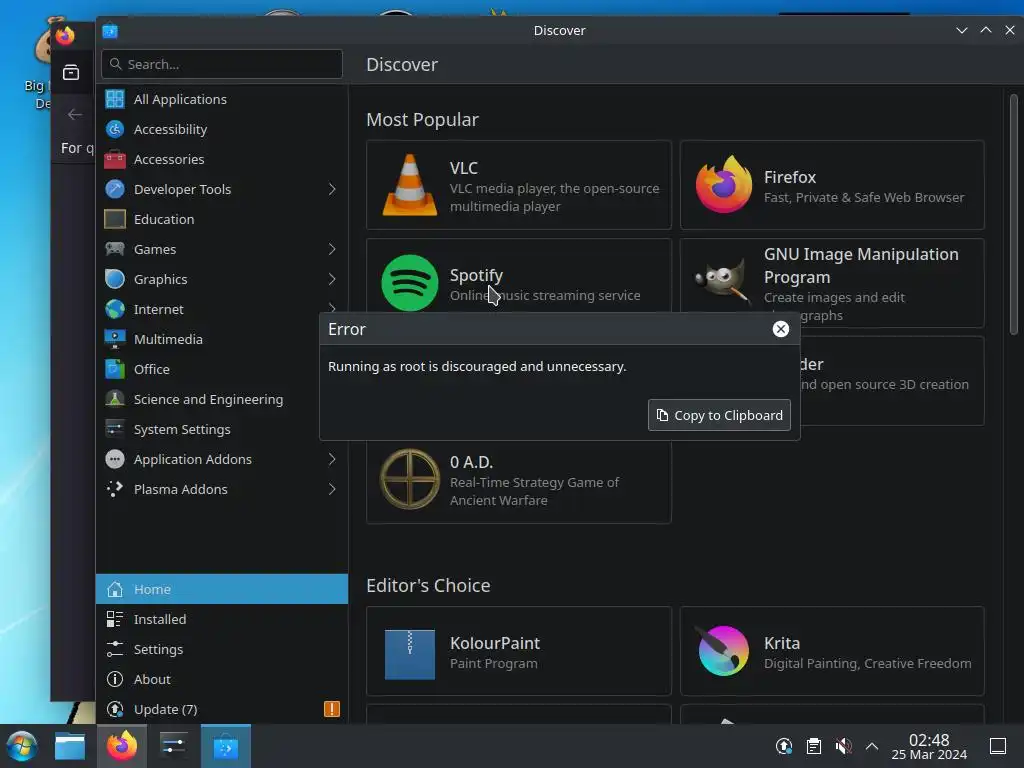This screenshot has height=768, width=1024.
Task: Dismiss the Error dialog with its close icon
Action: click(780, 329)
